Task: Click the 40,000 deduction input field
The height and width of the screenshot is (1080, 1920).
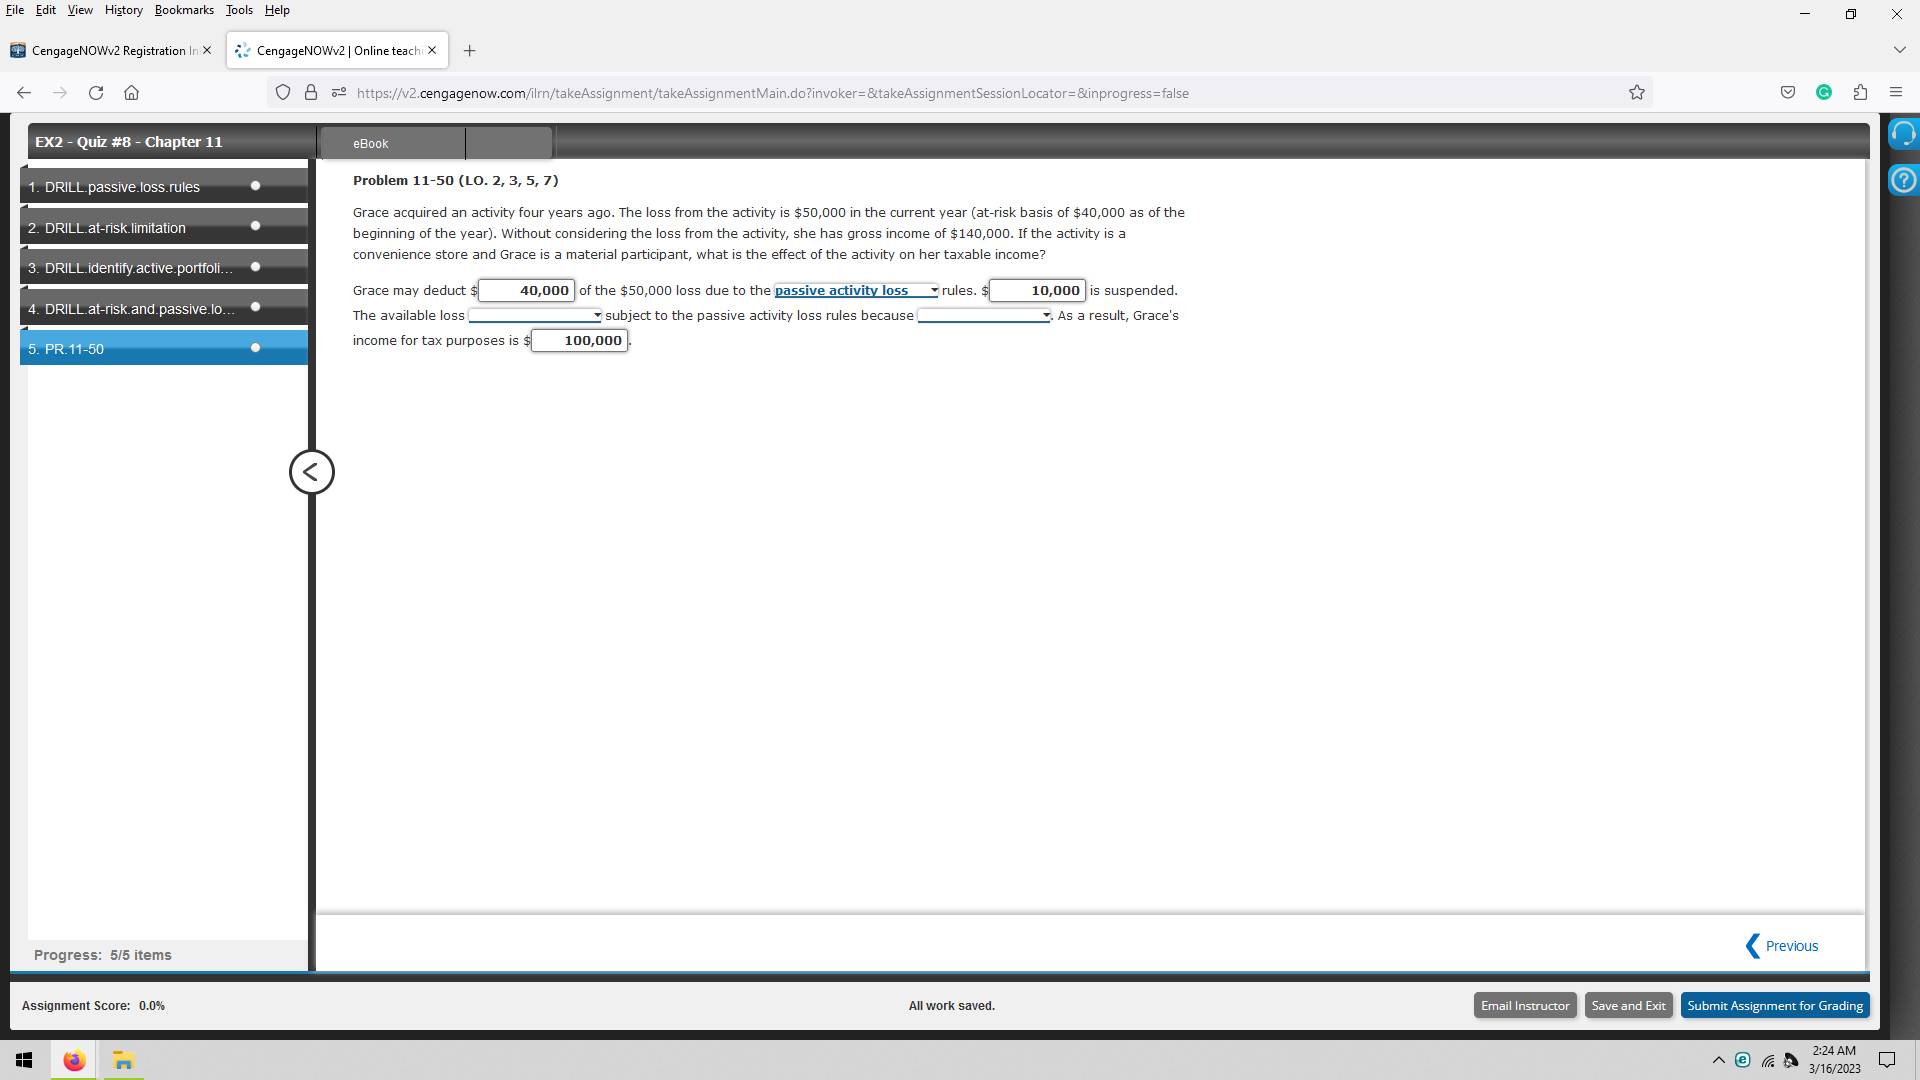Action: (526, 290)
